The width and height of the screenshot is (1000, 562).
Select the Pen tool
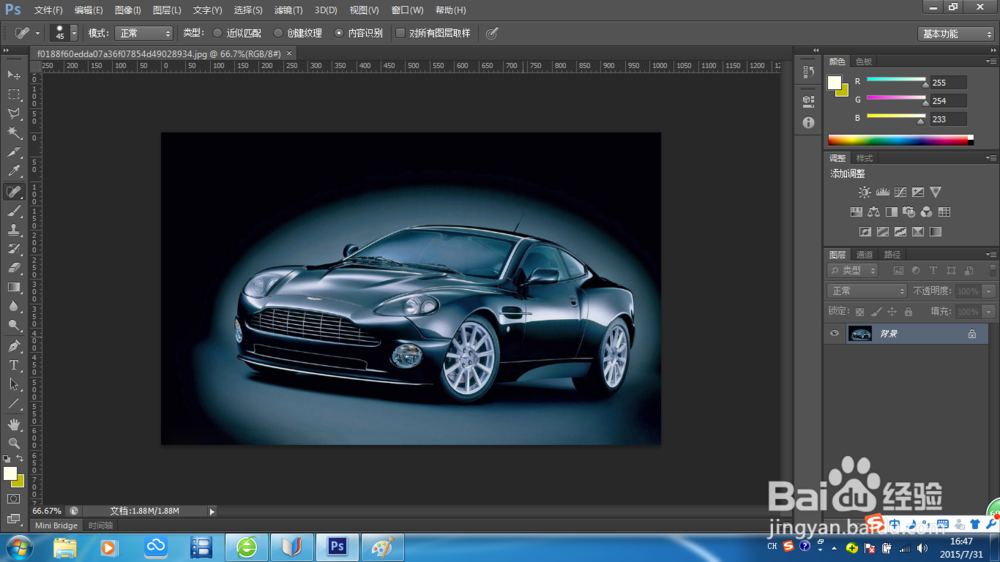click(13, 346)
